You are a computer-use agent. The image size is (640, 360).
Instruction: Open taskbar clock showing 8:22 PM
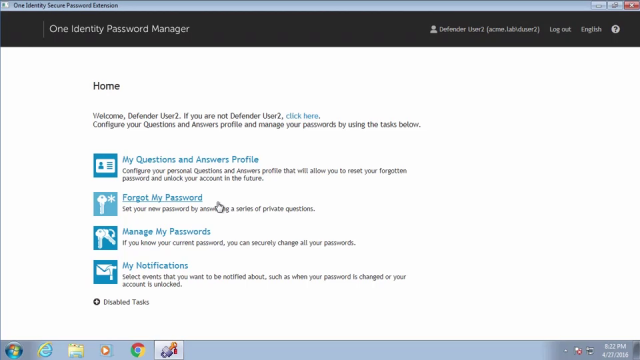615,351
